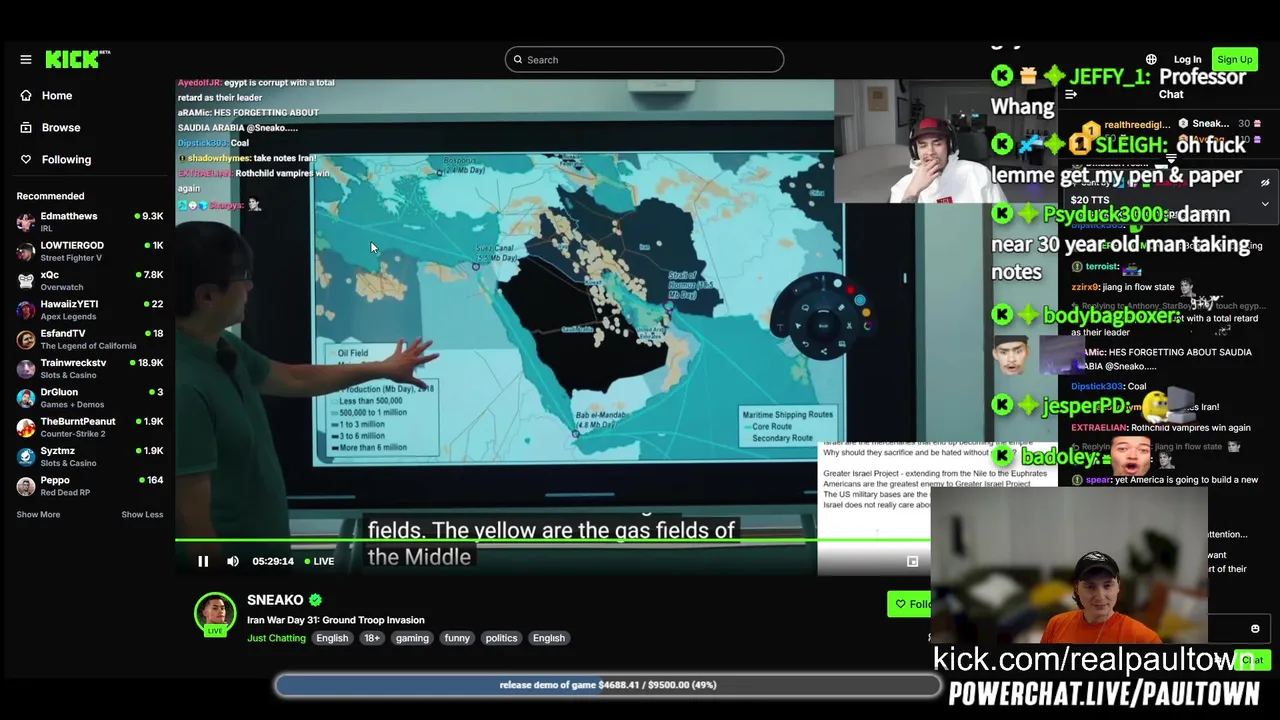
Task: Collapse recommended list with Show Less
Action: point(142,514)
